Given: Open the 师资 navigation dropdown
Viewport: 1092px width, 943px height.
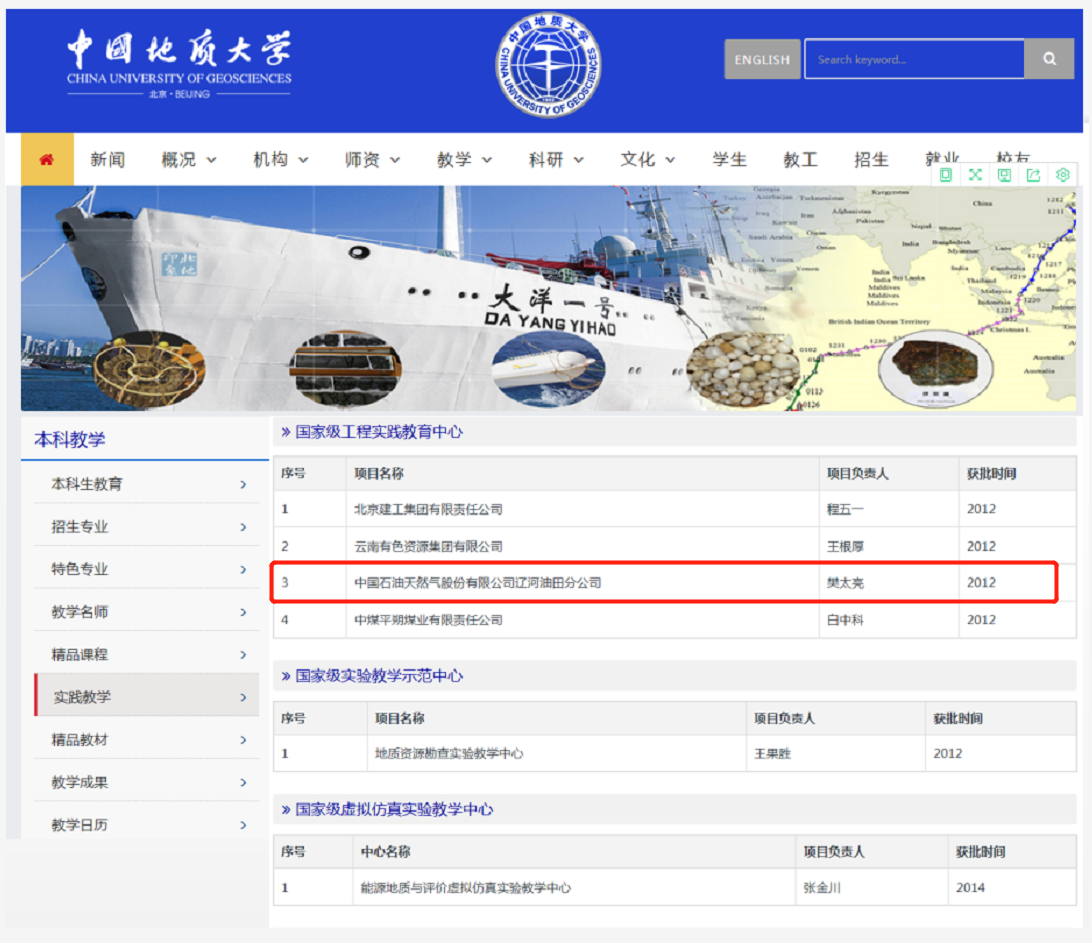Looking at the screenshot, I should pyautogui.click(x=372, y=160).
